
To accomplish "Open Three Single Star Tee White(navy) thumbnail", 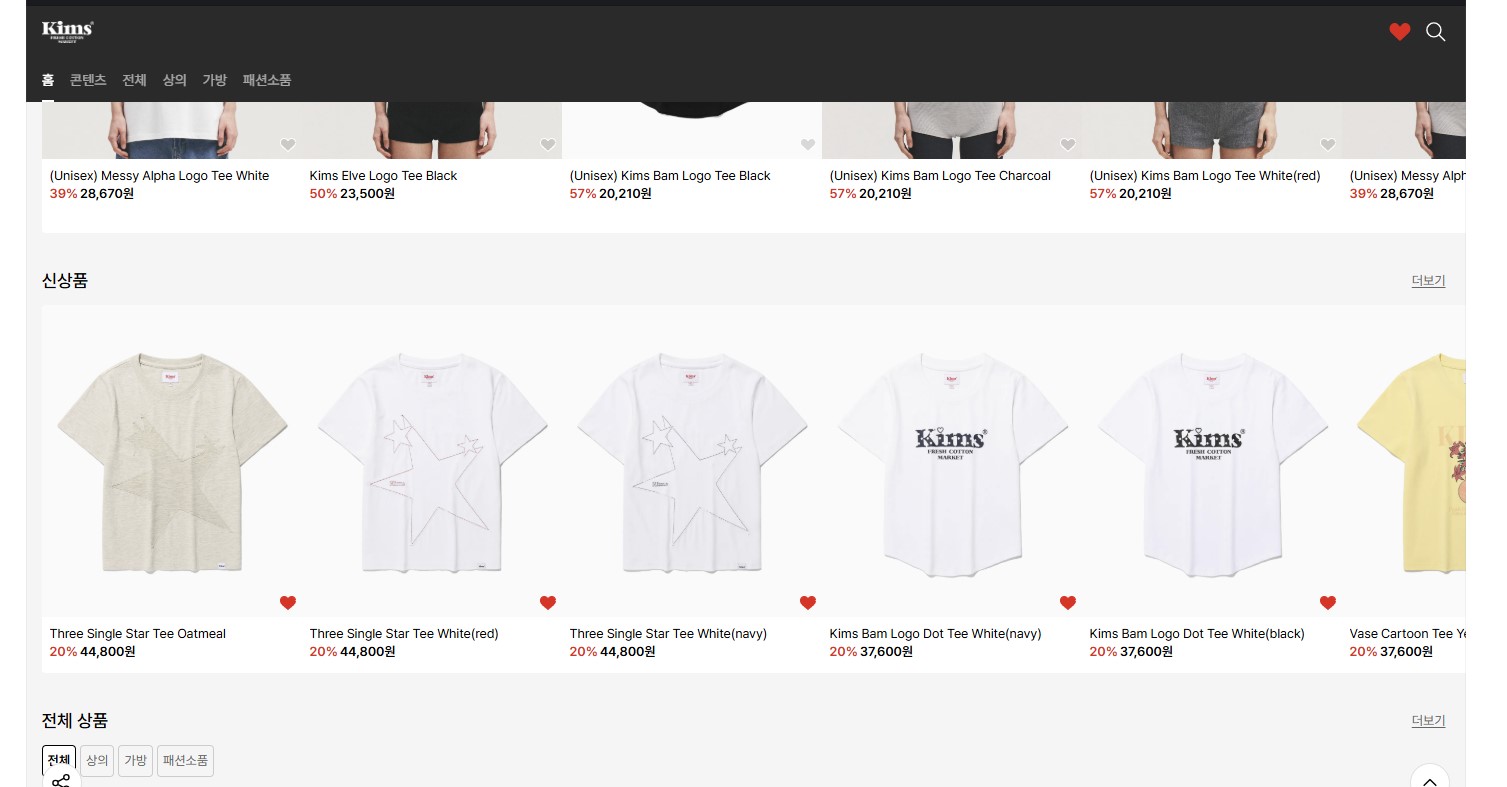I will [x=692, y=462].
